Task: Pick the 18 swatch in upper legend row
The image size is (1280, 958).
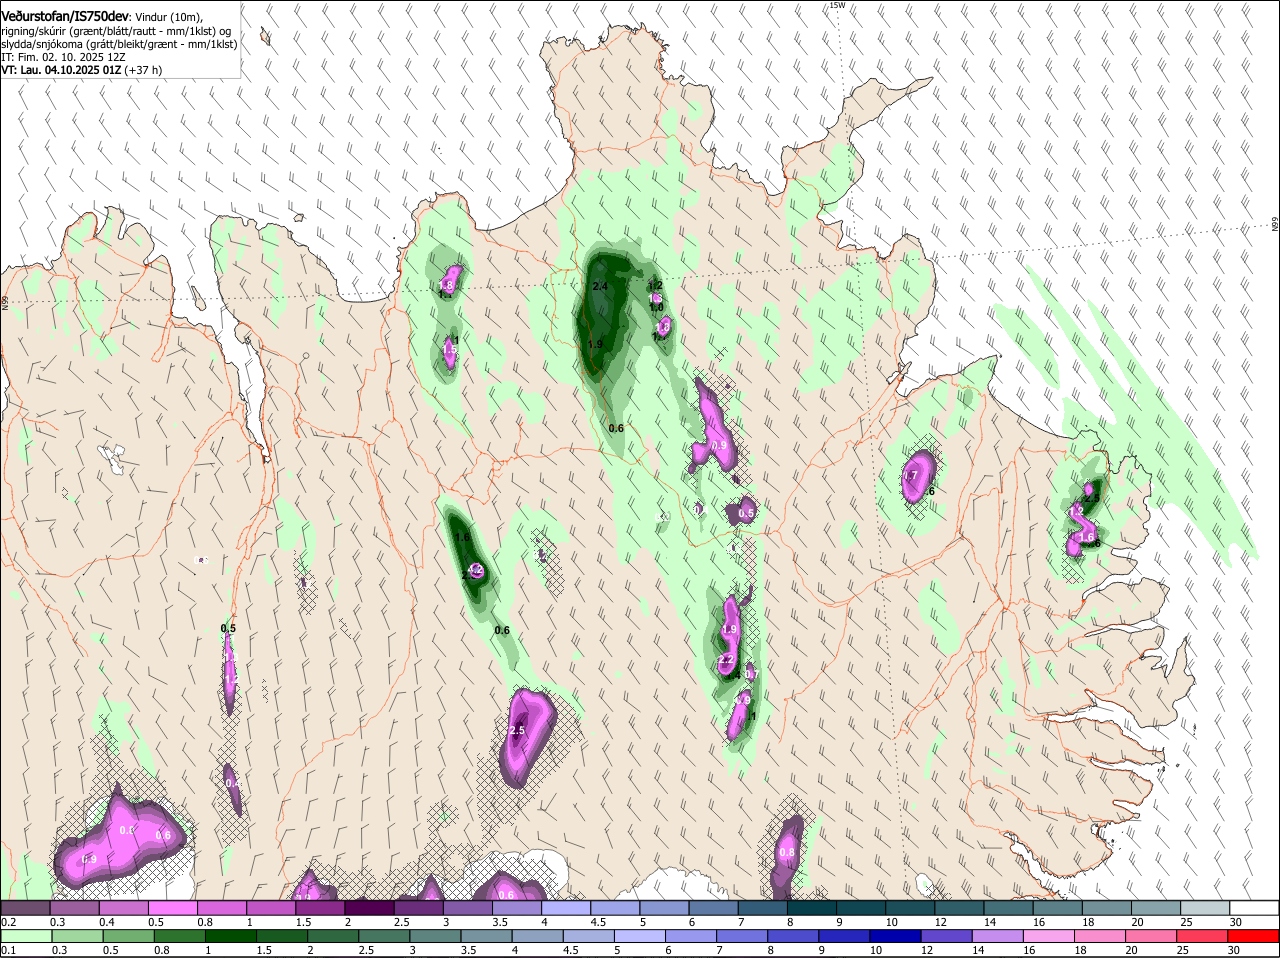Action: 1106,908
